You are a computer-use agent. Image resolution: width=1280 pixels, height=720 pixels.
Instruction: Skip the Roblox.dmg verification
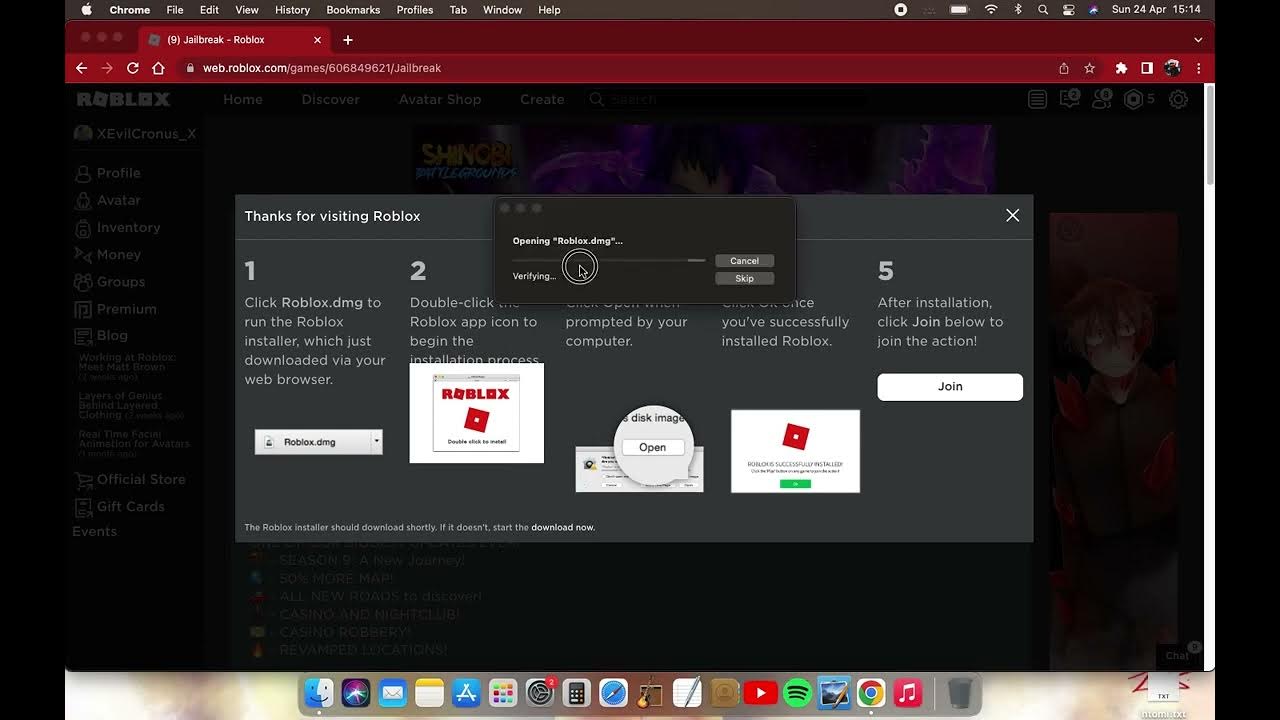pyautogui.click(x=744, y=279)
